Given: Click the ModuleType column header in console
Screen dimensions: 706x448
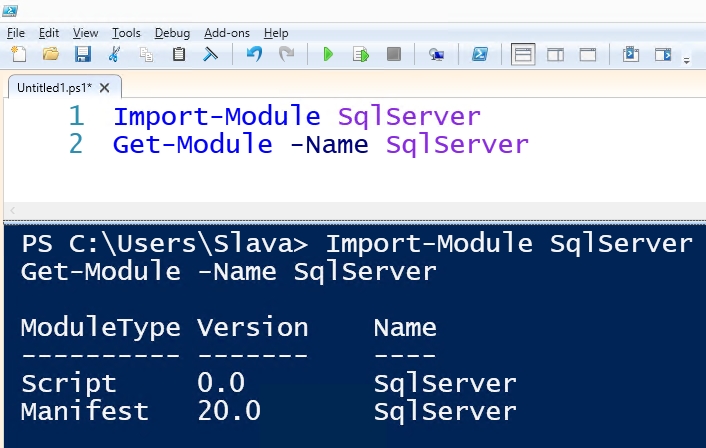Looking at the screenshot, I should coord(101,328).
